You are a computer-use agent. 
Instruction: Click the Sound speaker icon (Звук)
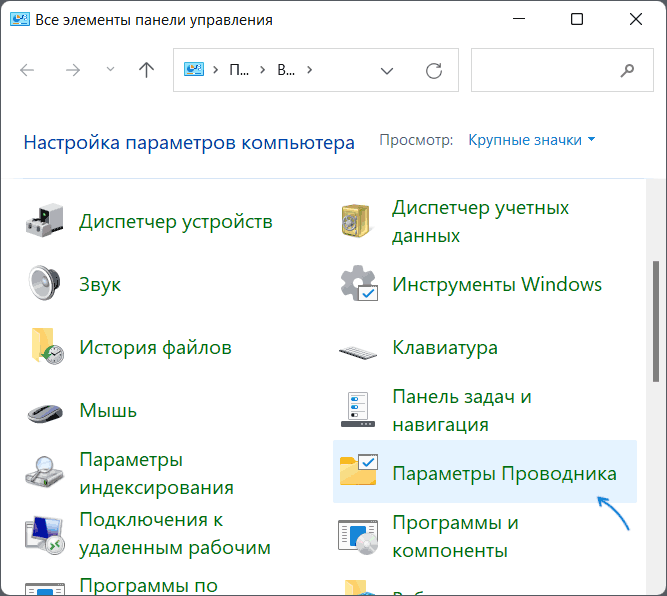[45, 283]
